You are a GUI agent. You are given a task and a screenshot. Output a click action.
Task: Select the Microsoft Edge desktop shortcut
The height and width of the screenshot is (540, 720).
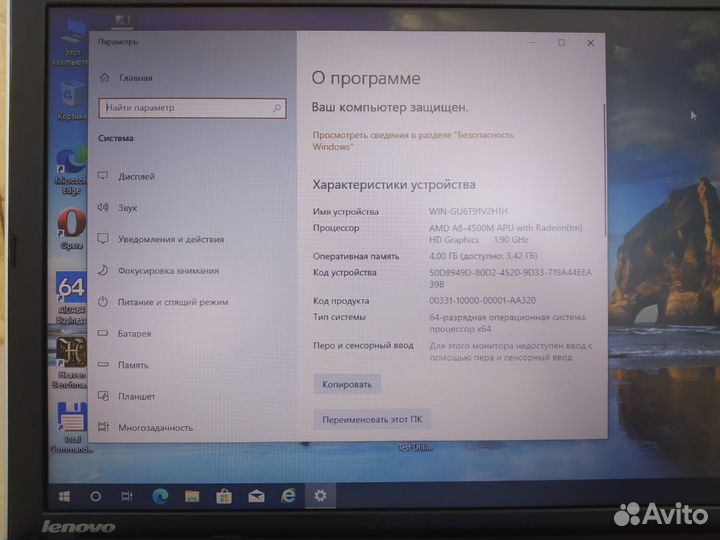click(x=71, y=170)
